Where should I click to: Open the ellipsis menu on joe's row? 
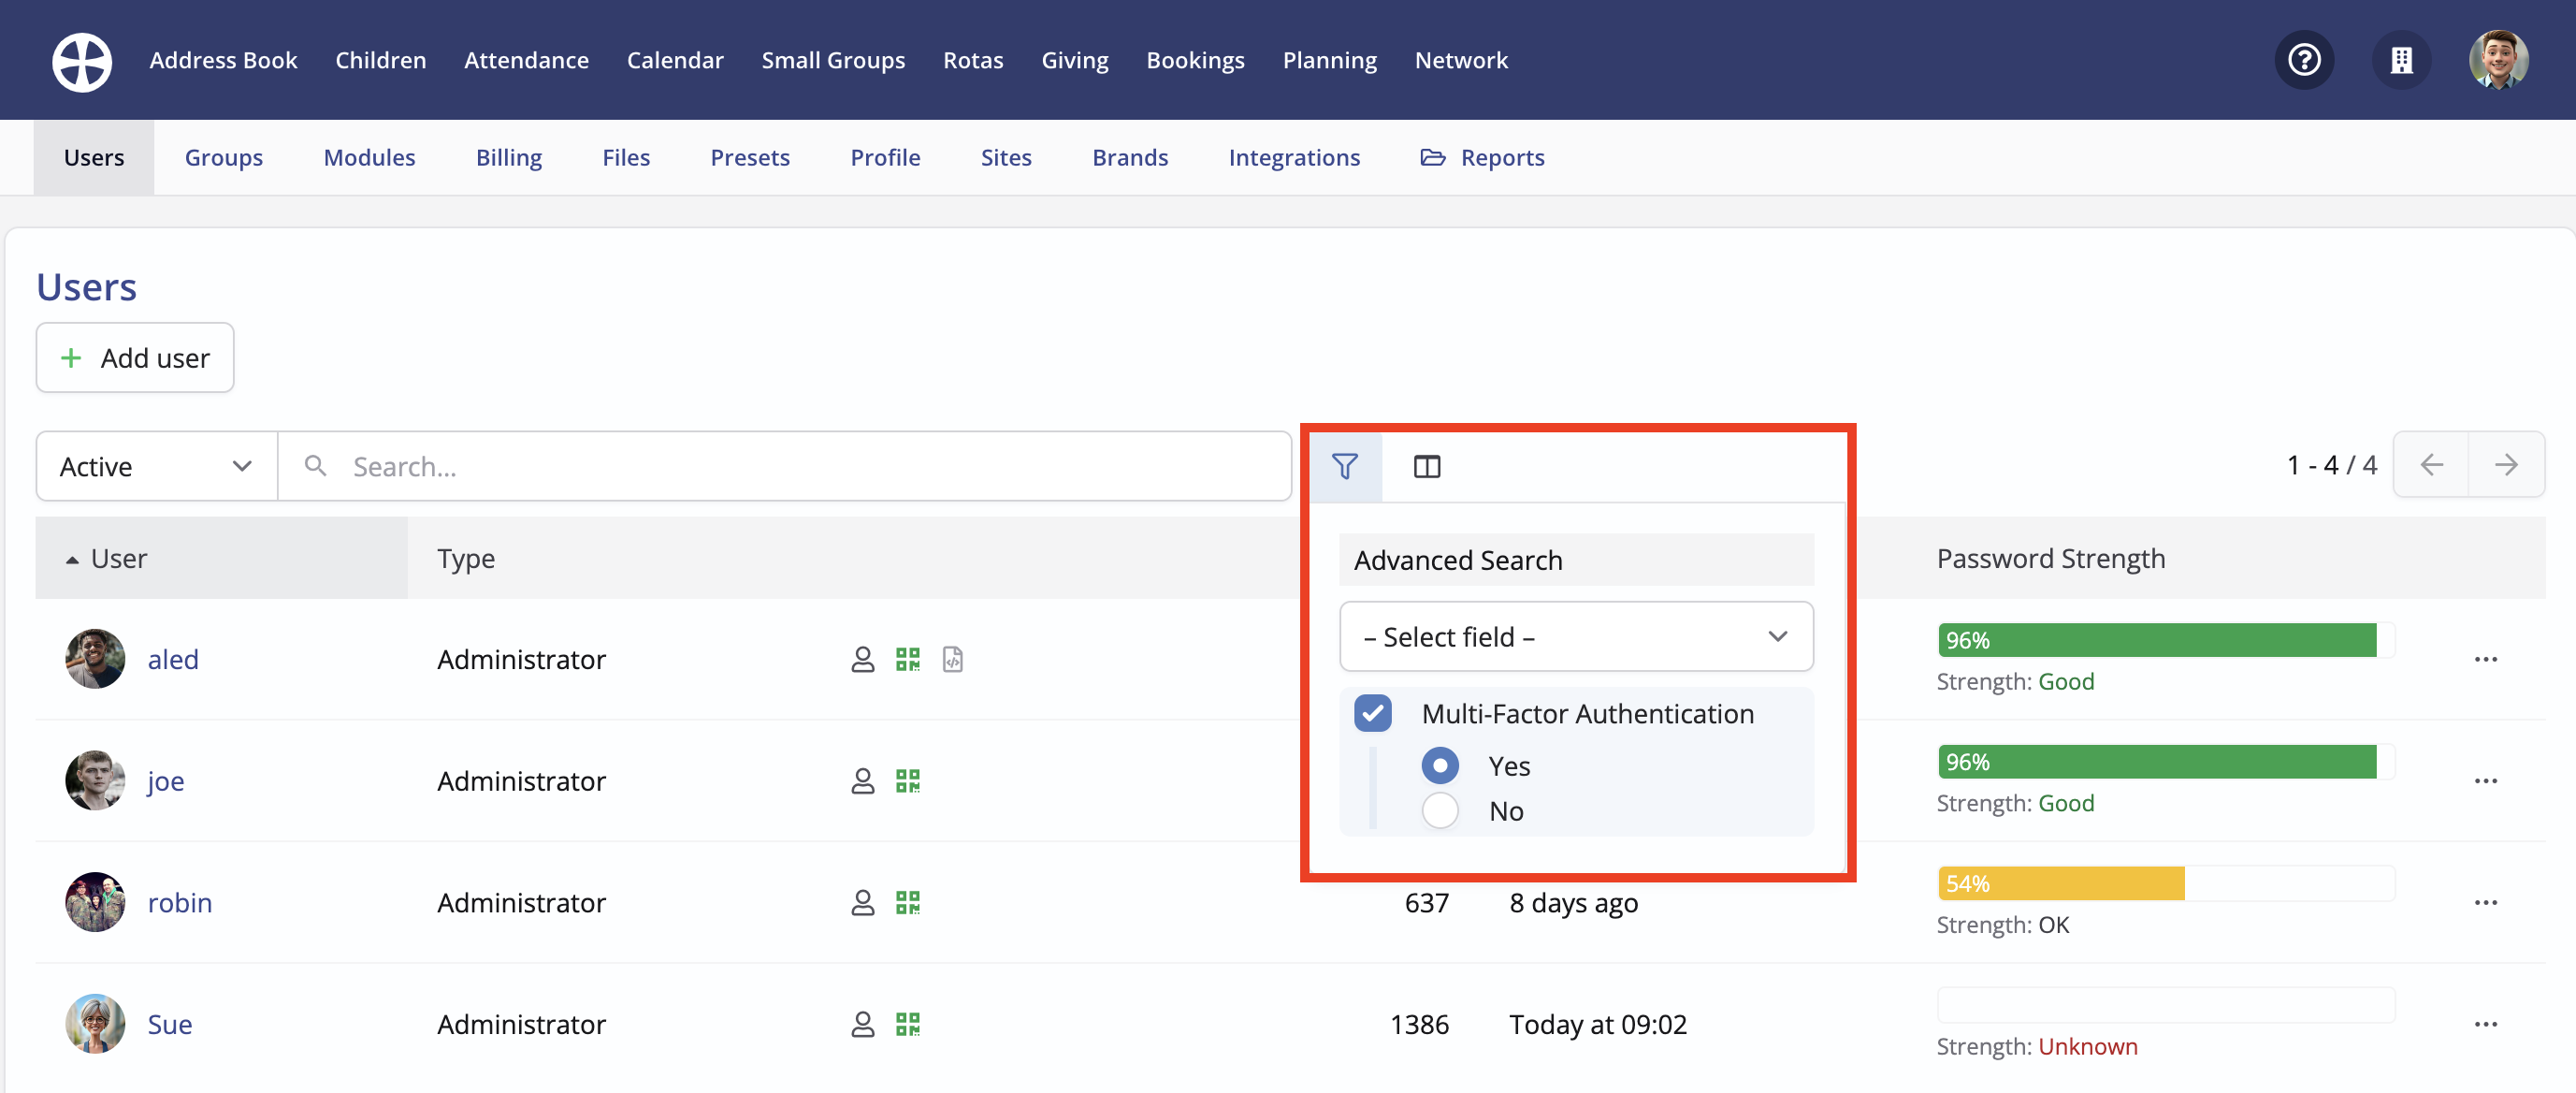pyautogui.click(x=2486, y=781)
